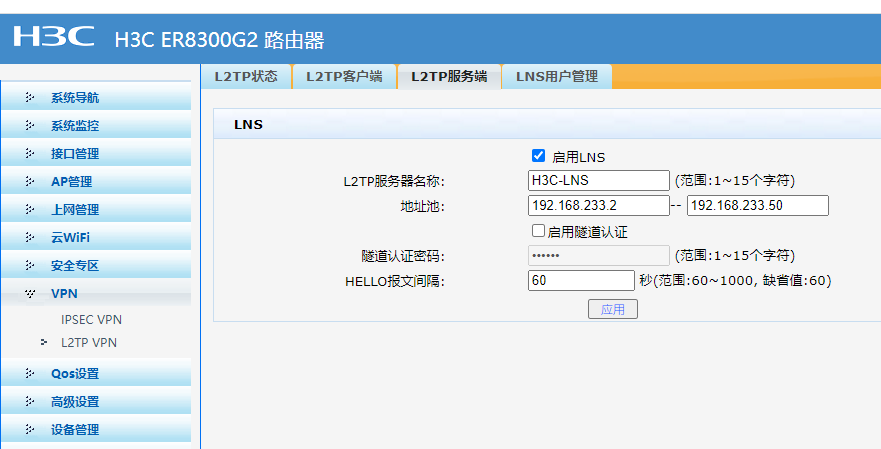This screenshot has height=449, width=881.
Task: Click the H3C ER8300G2 路由器 title
Action: [x=219, y=40]
